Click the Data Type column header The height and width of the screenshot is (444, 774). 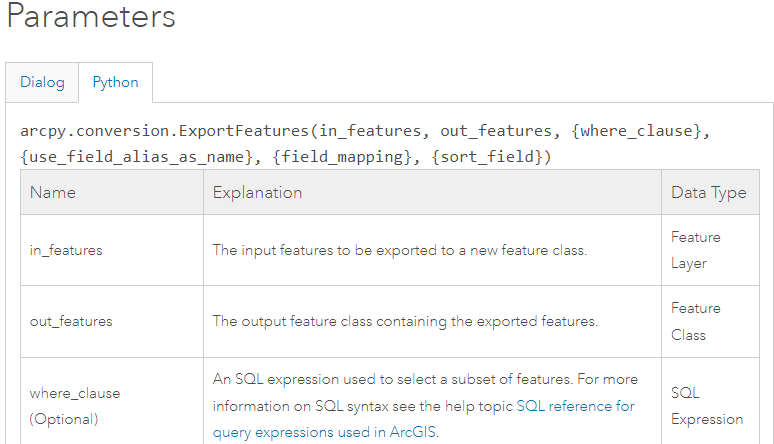pos(710,192)
